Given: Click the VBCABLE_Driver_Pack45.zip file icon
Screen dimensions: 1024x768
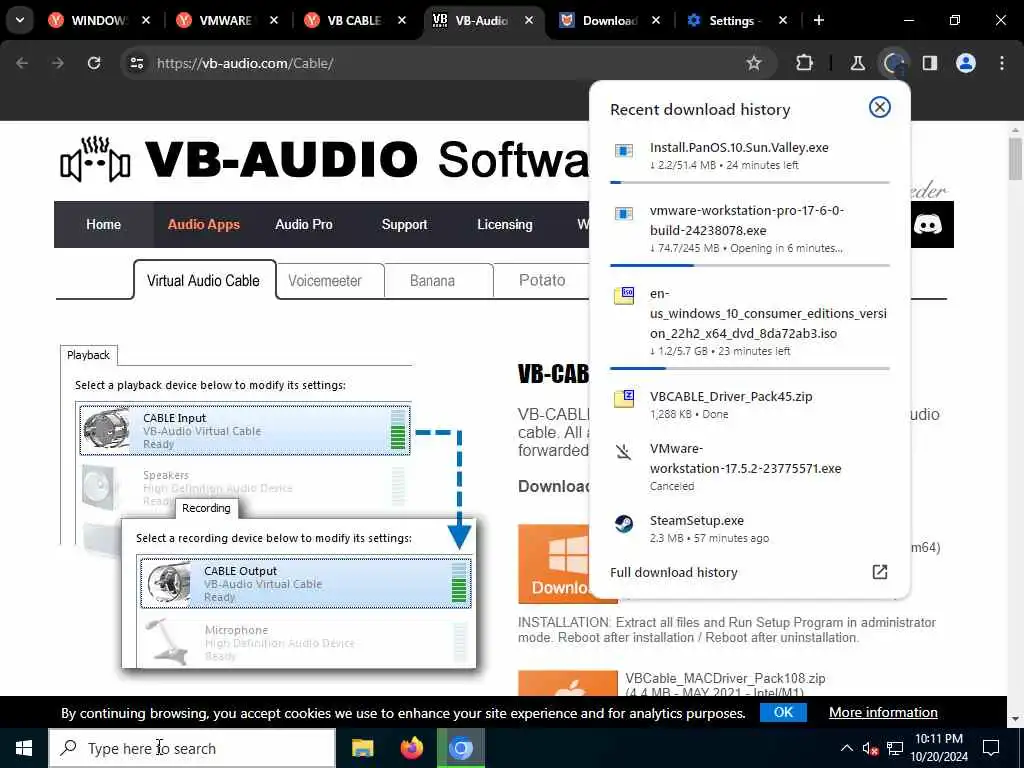Looking at the screenshot, I should coord(624,398).
